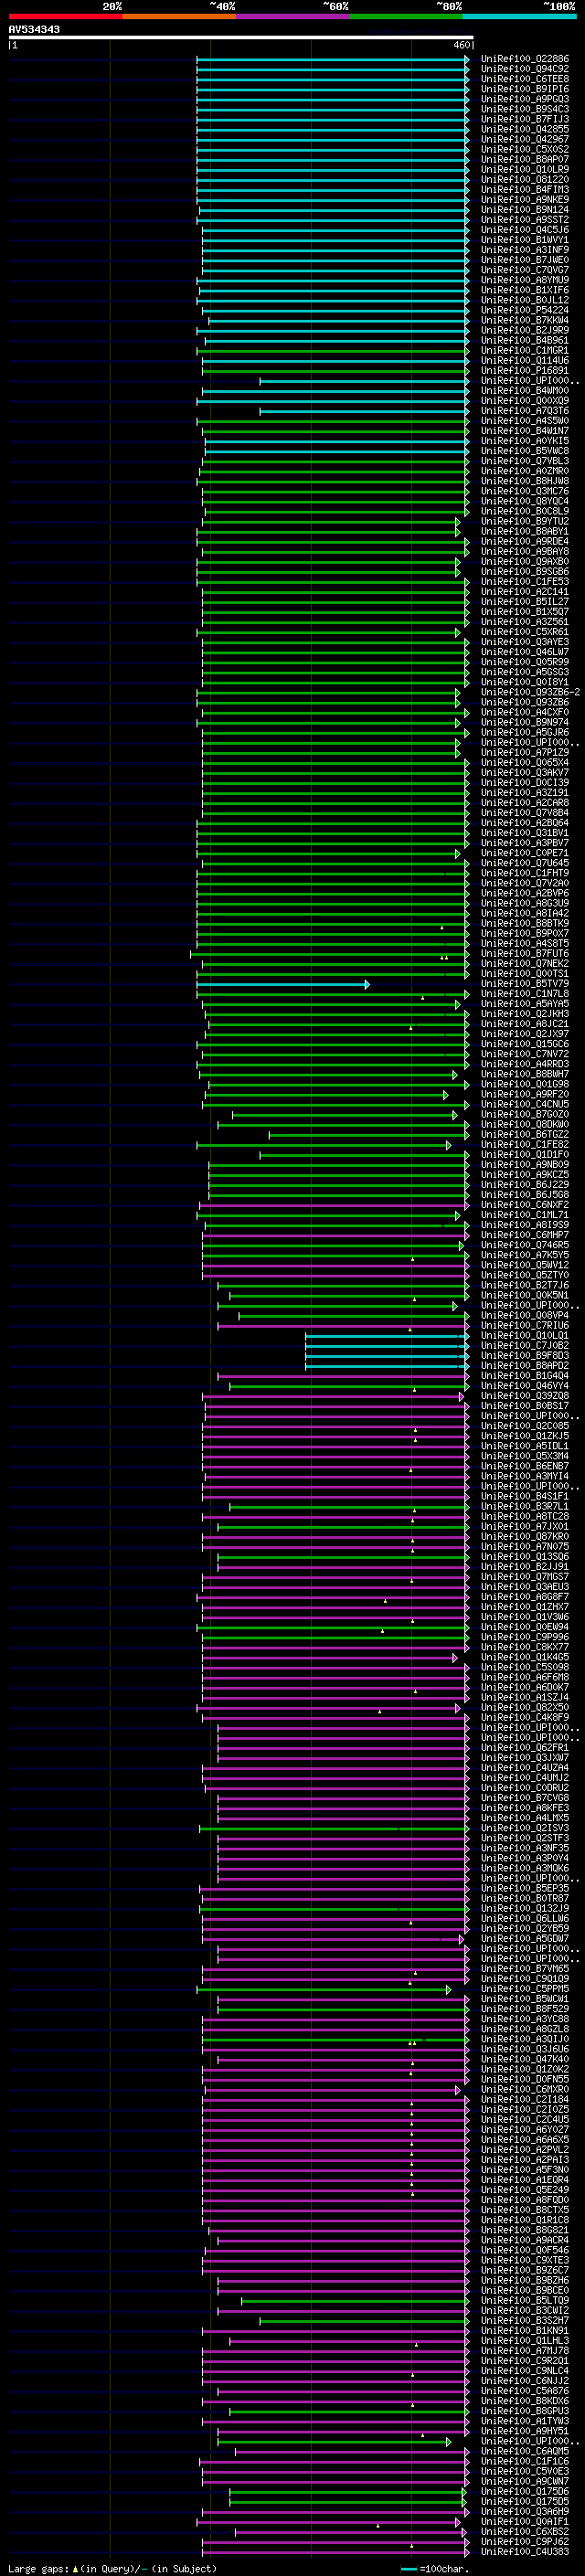The image size is (585, 2576).
Task: Open hit UniRef100_O22886
Action: (x=524, y=59)
